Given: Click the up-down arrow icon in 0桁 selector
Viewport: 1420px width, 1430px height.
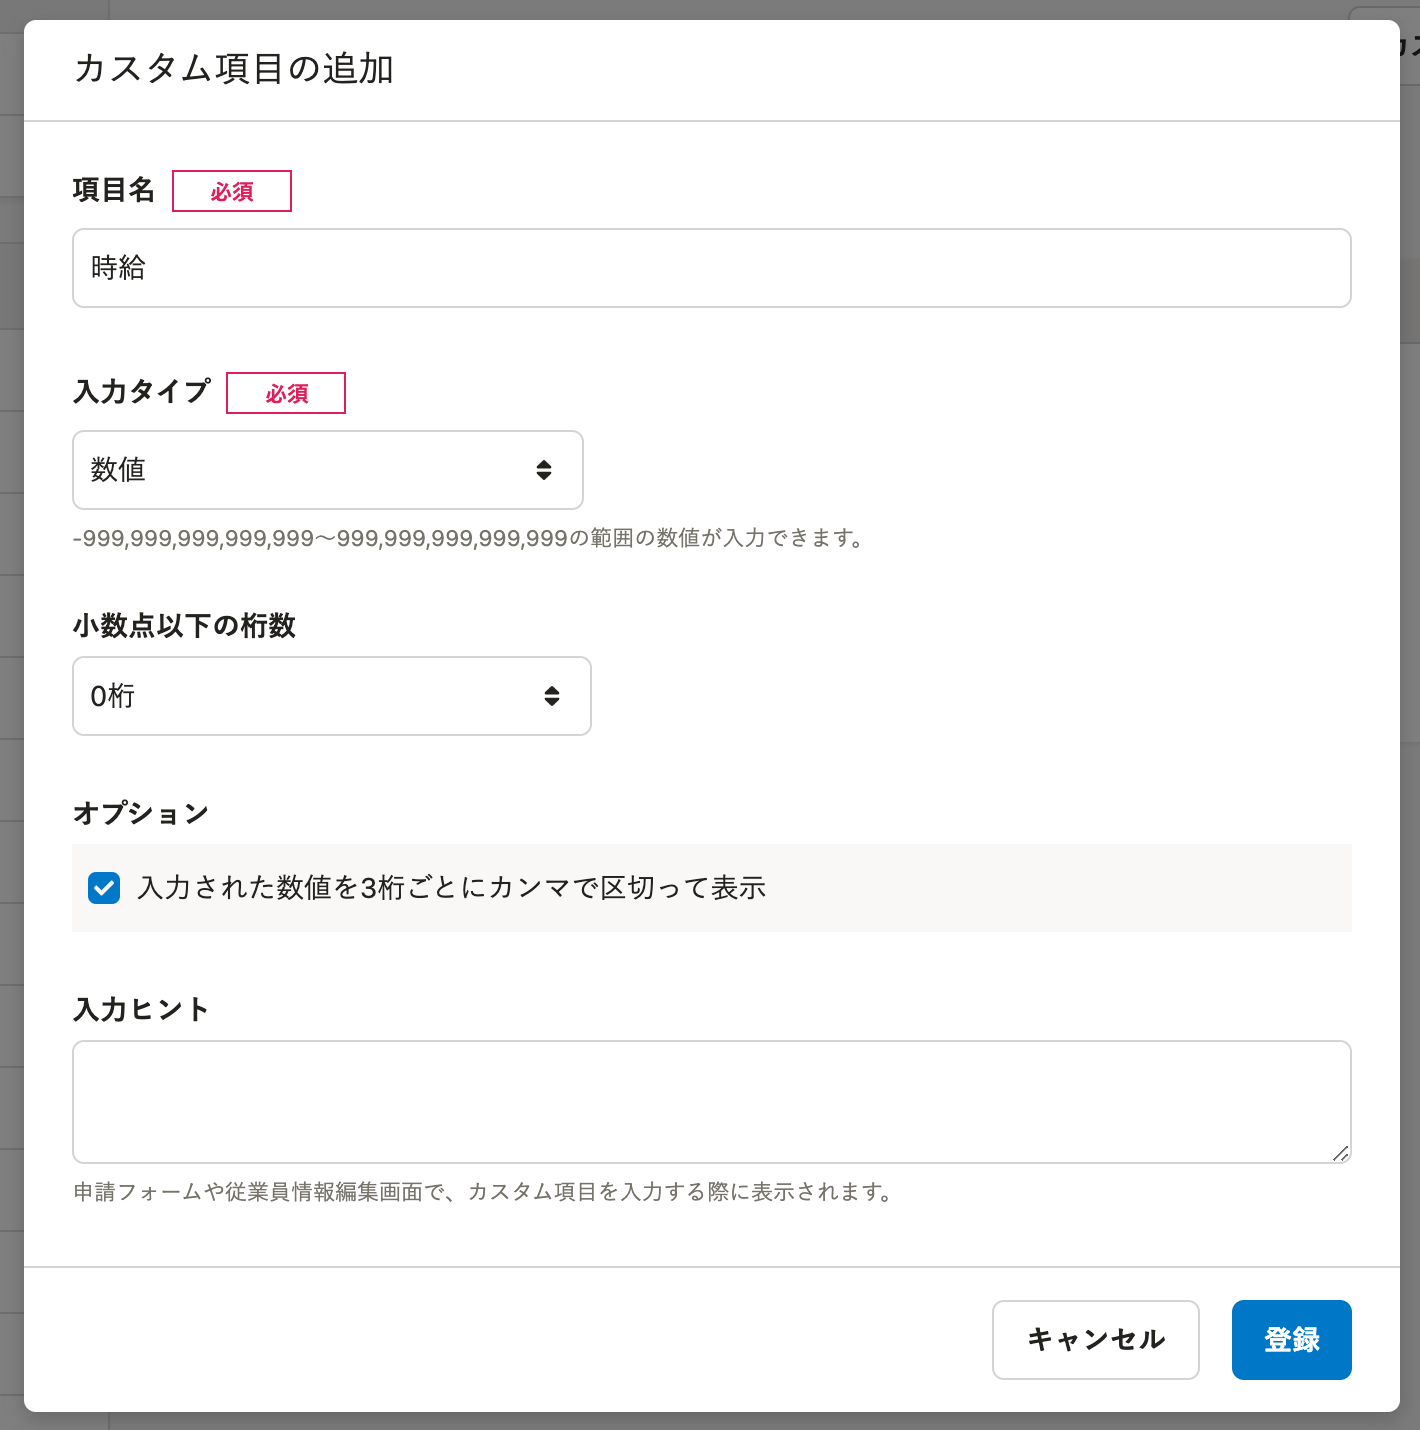Looking at the screenshot, I should click(552, 696).
